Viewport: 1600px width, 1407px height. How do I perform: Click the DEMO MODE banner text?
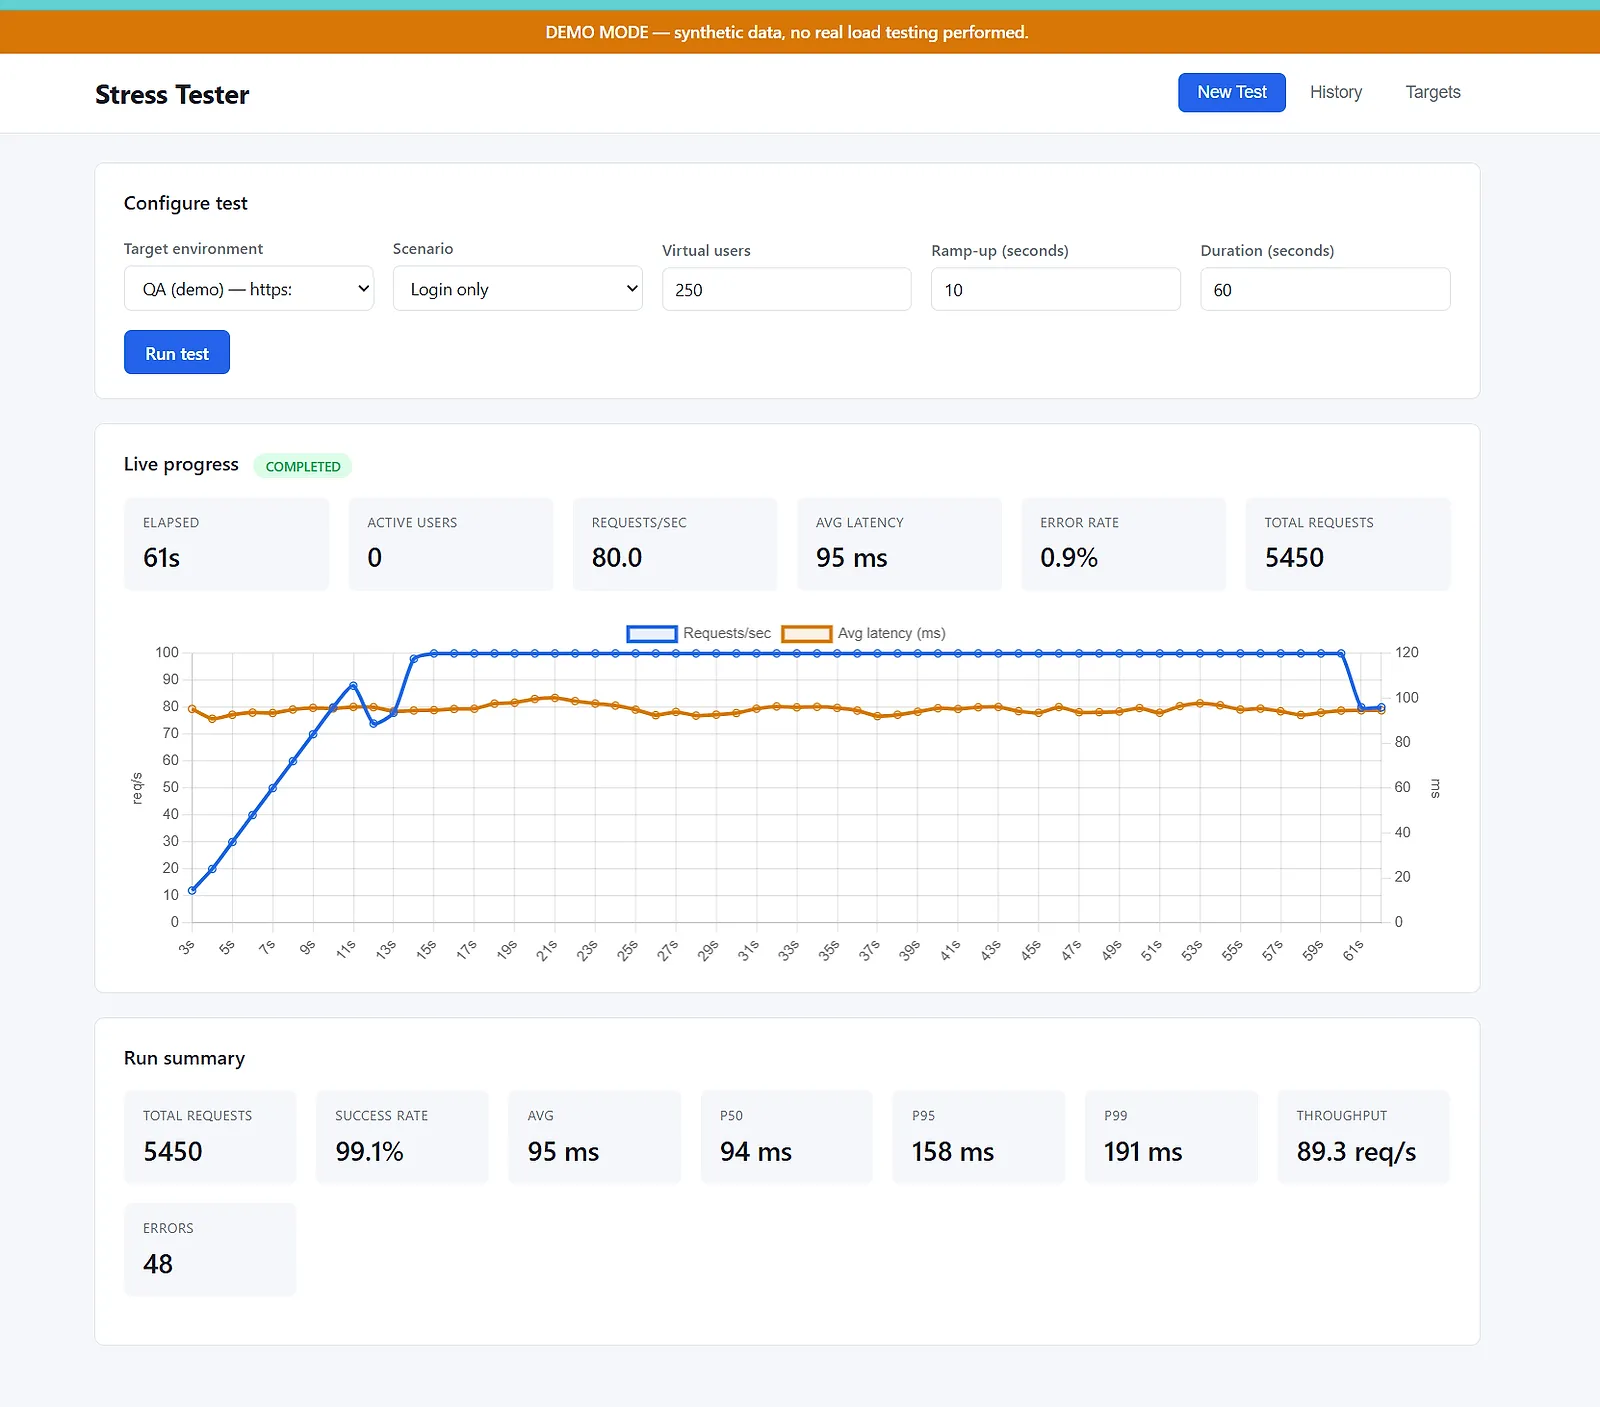pos(787,32)
